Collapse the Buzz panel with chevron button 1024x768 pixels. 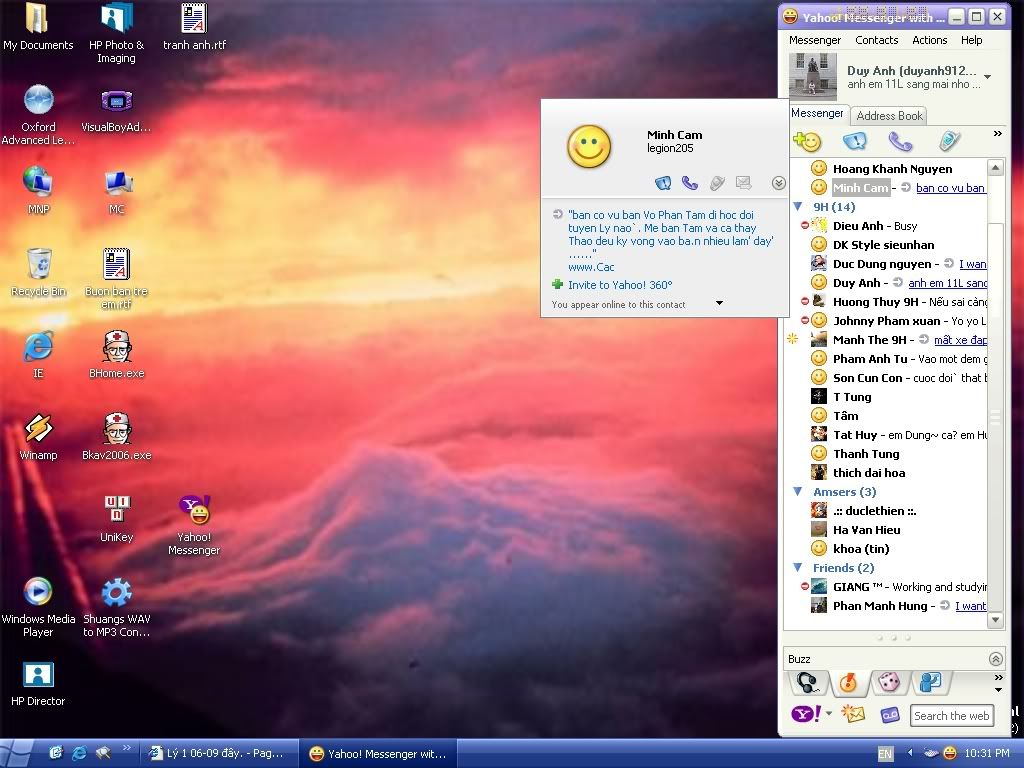(995, 659)
